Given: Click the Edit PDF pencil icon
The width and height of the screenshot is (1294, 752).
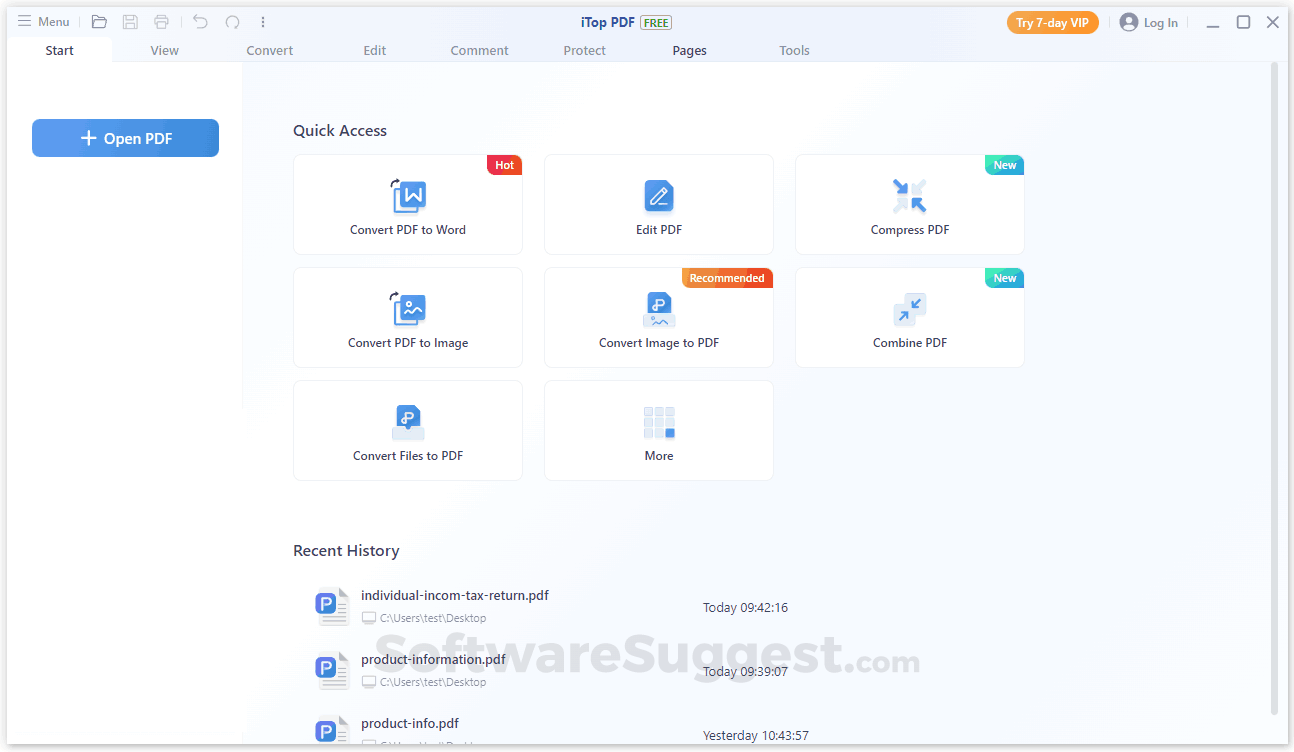Looking at the screenshot, I should point(659,196).
